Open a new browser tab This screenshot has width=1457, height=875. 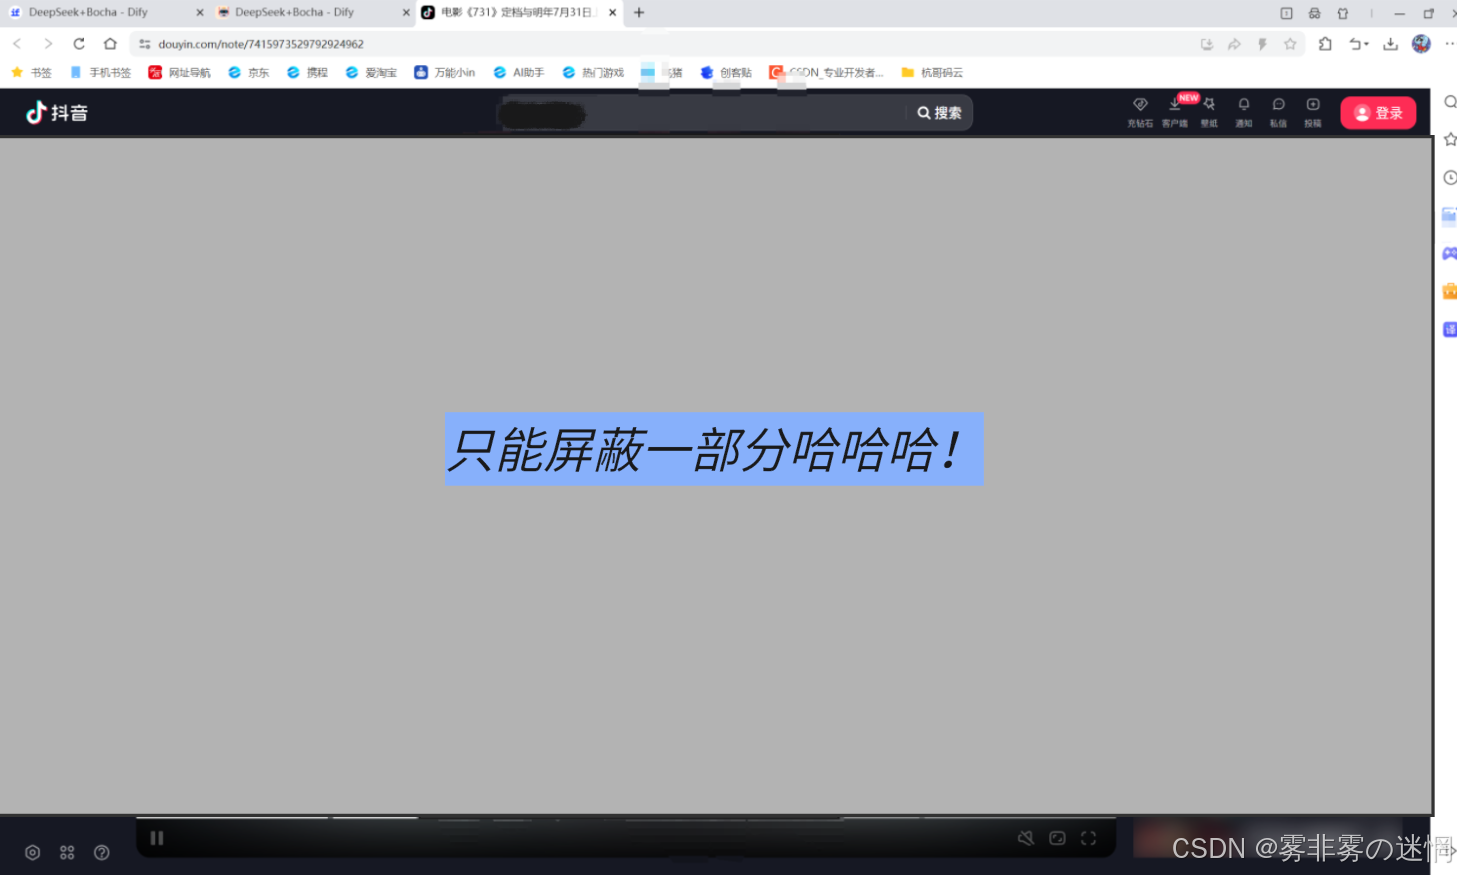[639, 12]
